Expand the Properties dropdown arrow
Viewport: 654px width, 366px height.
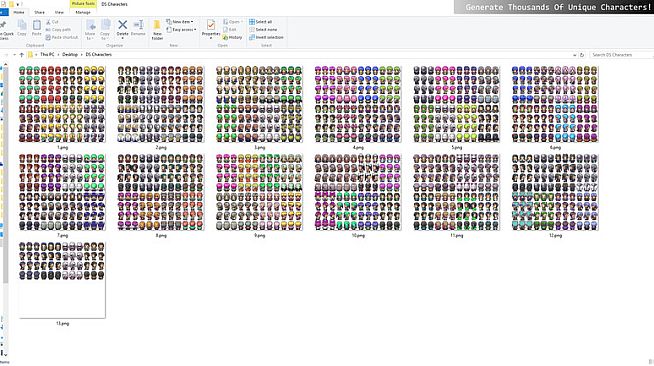tap(211, 38)
